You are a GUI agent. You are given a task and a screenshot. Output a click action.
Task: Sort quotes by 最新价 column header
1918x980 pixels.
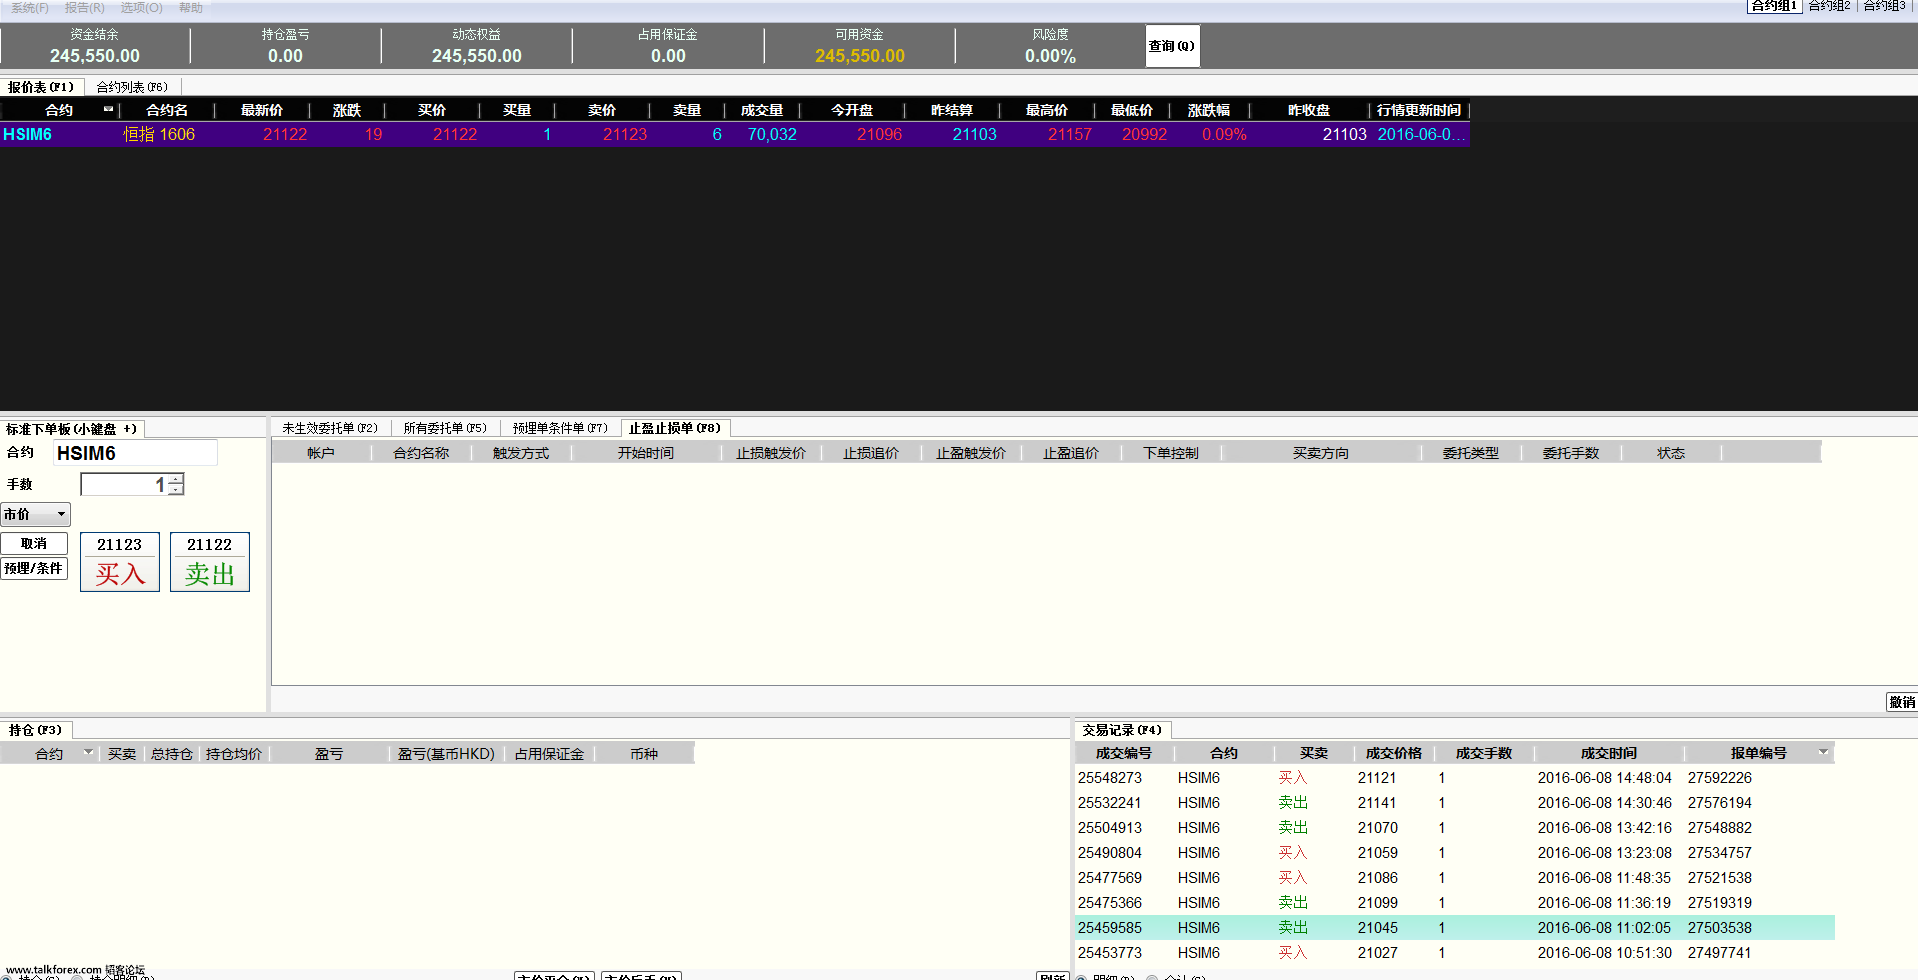pyautogui.click(x=262, y=110)
